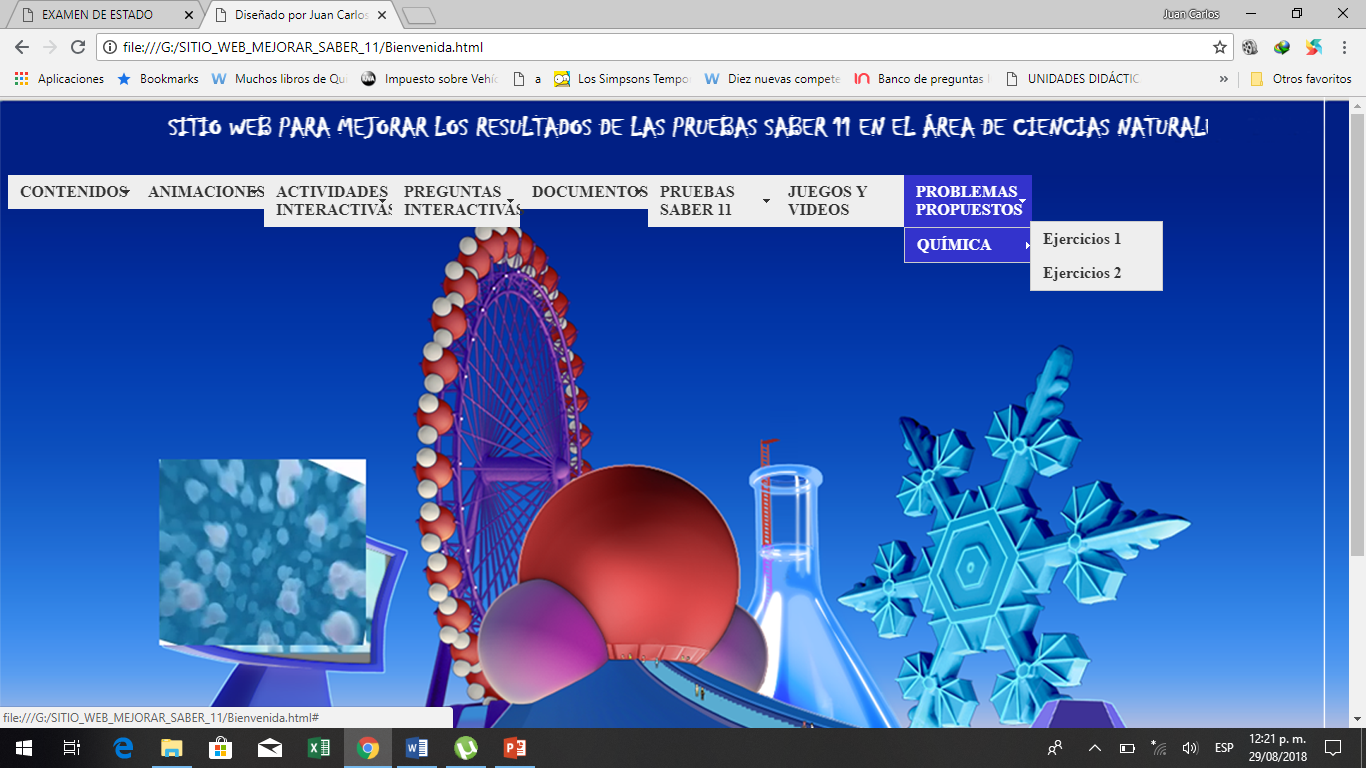This screenshot has height=768, width=1366.
Task: Open the Otros favoritos bookmarks folder
Action: [1301, 79]
